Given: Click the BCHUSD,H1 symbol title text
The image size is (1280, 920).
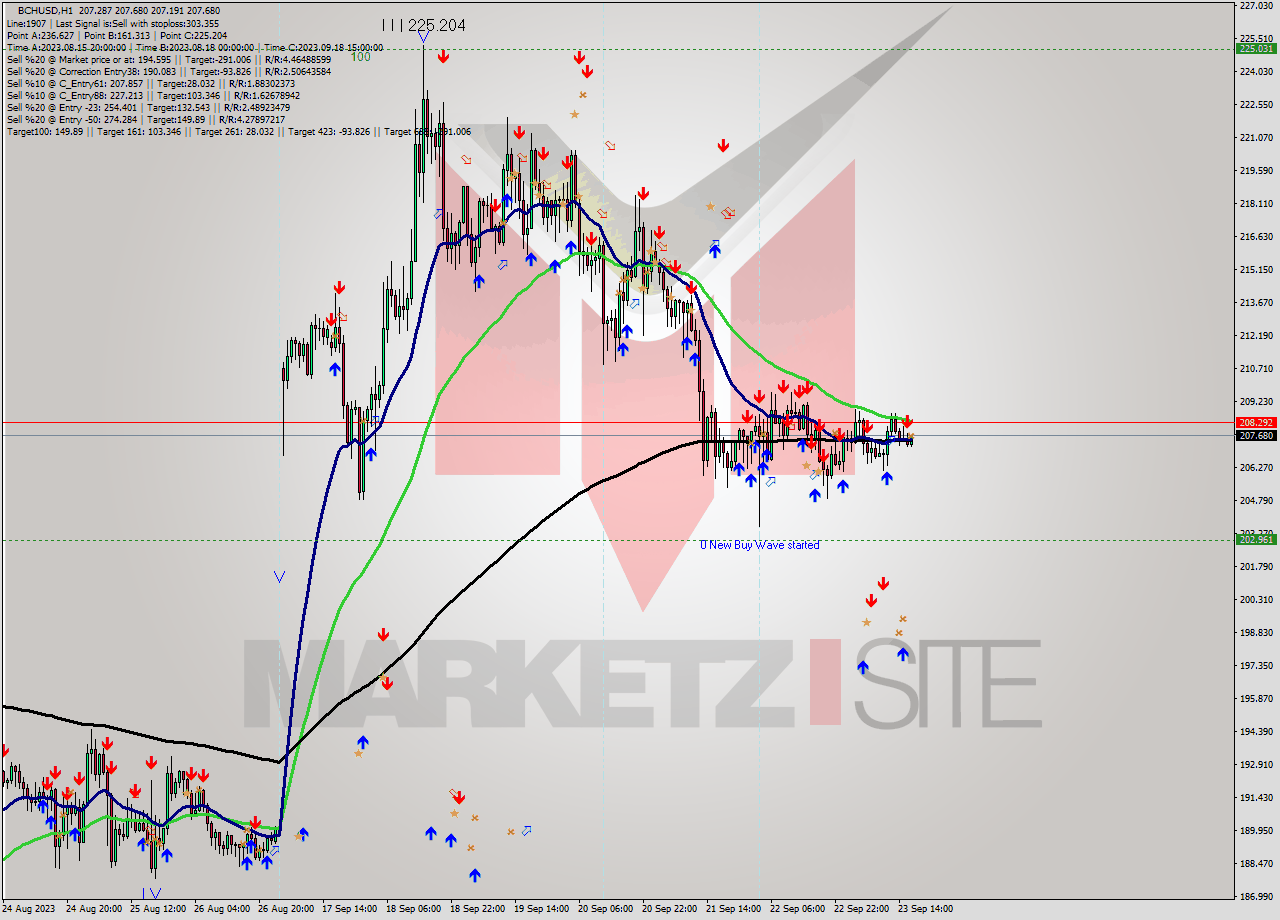Looking at the screenshot, I should point(45,10).
